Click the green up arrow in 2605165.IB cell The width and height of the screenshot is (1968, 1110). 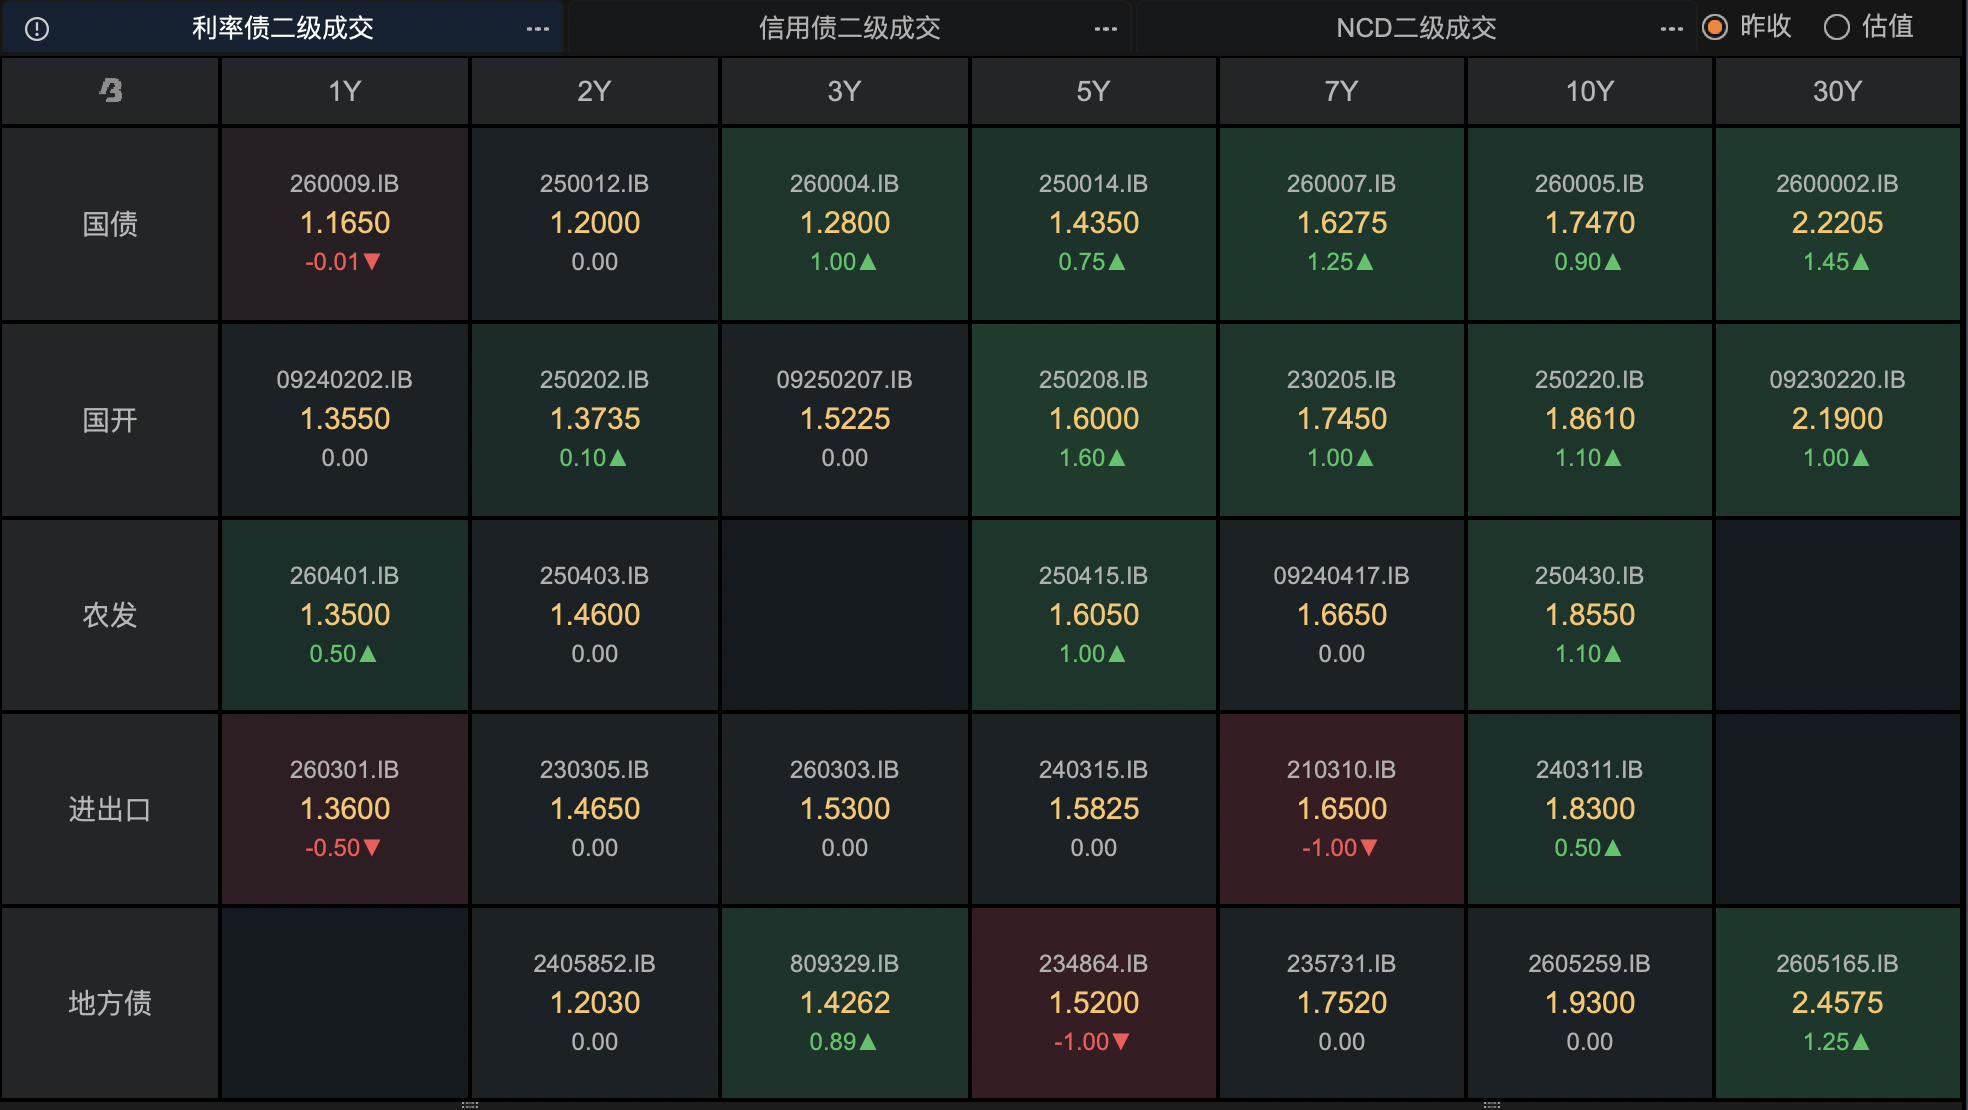1861,1042
